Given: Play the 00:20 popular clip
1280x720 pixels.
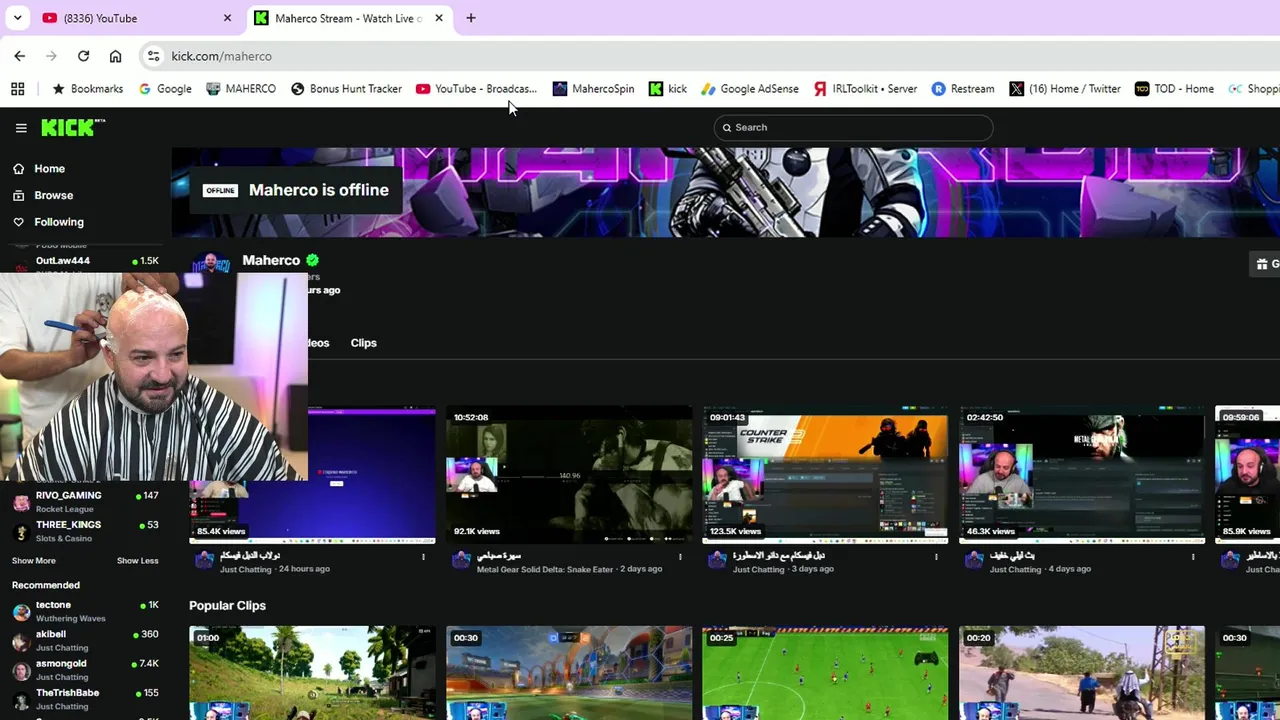Looking at the screenshot, I should (1082, 673).
